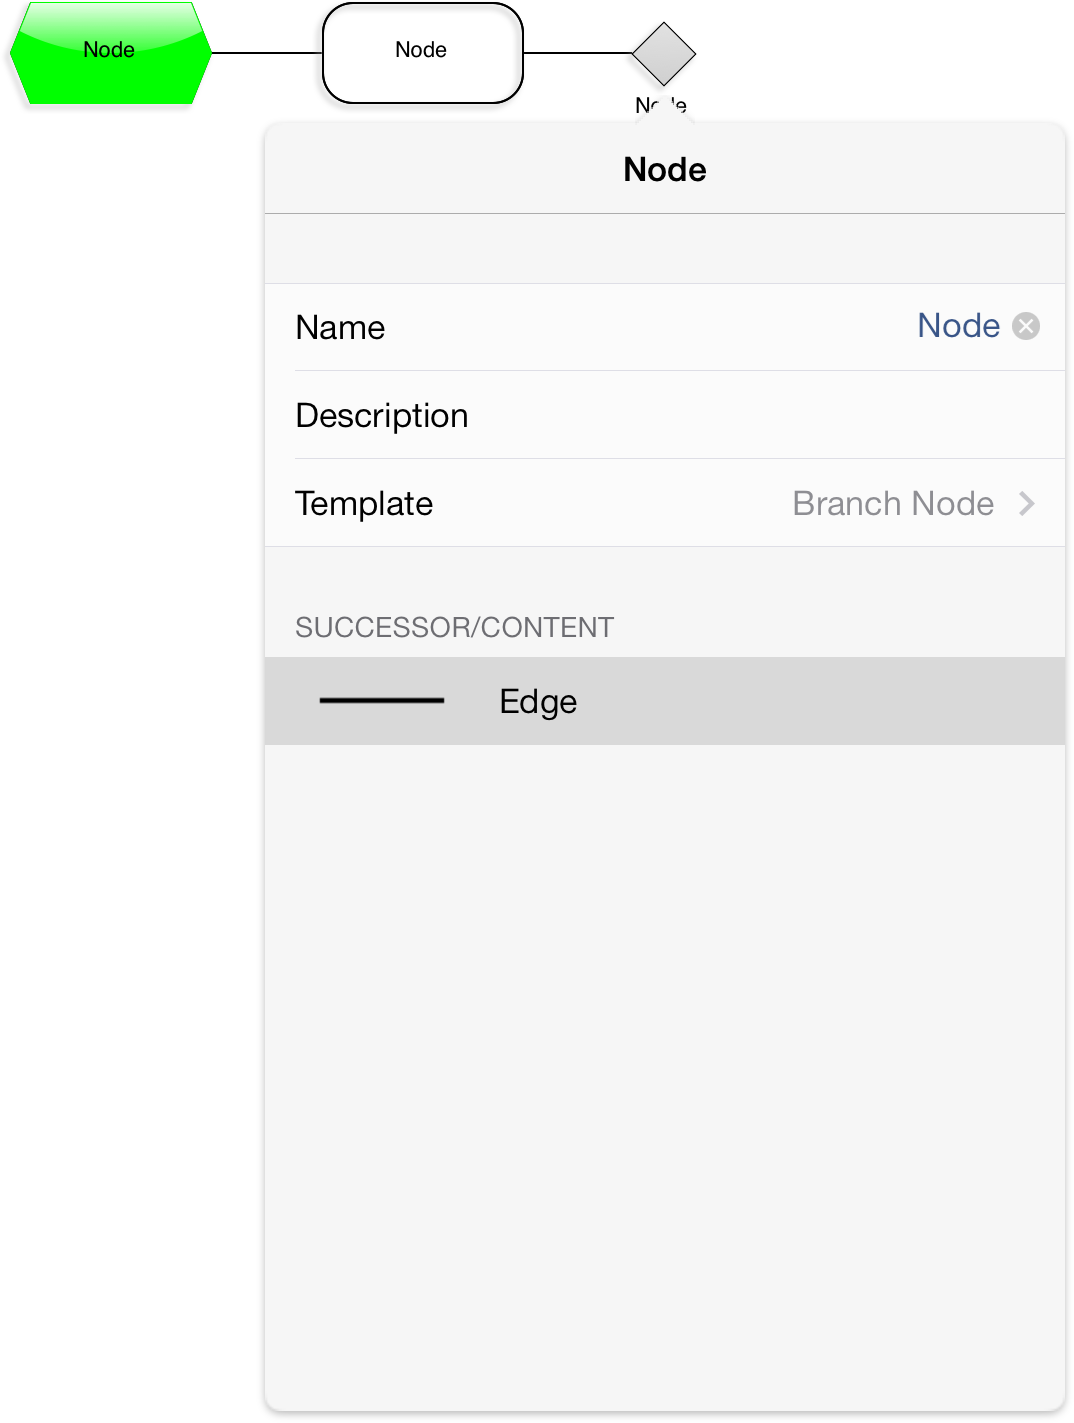Select the white rounded rectangle node
The height and width of the screenshot is (1423, 1074).
(x=422, y=53)
